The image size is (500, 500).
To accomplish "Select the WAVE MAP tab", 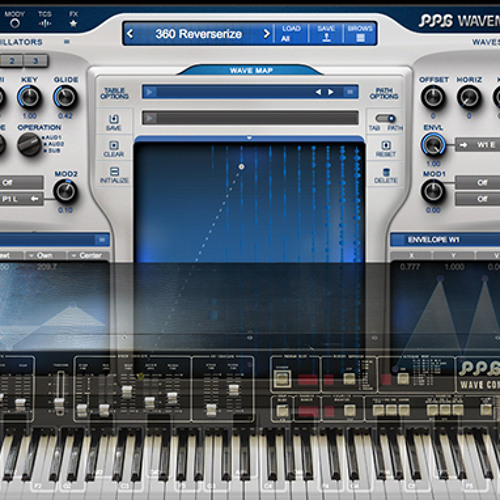I will 251,70.
